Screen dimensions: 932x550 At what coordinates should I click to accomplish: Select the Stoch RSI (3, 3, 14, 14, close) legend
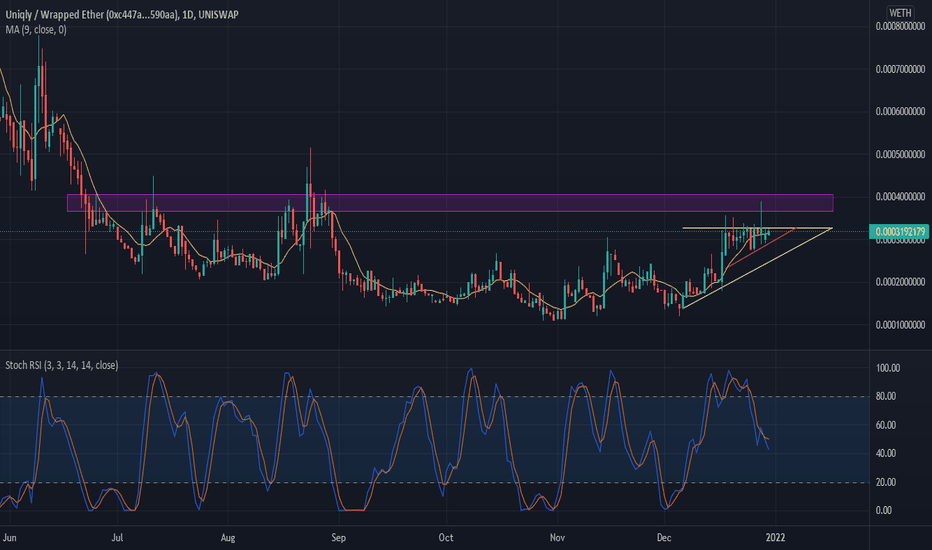pyautogui.click(x=62, y=365)
